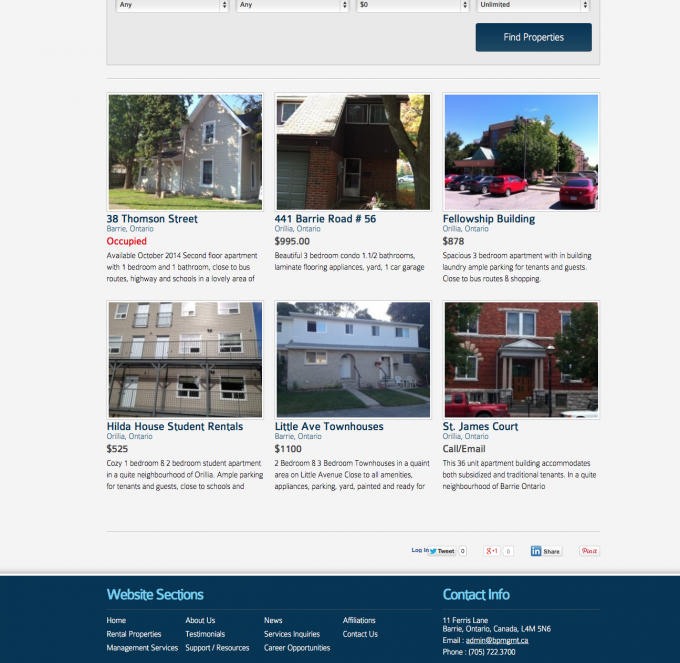Open the $0 minimum price dropdown
Image resolution: width=680 pixels, height=663 pixels.
[x=413, y=5]
